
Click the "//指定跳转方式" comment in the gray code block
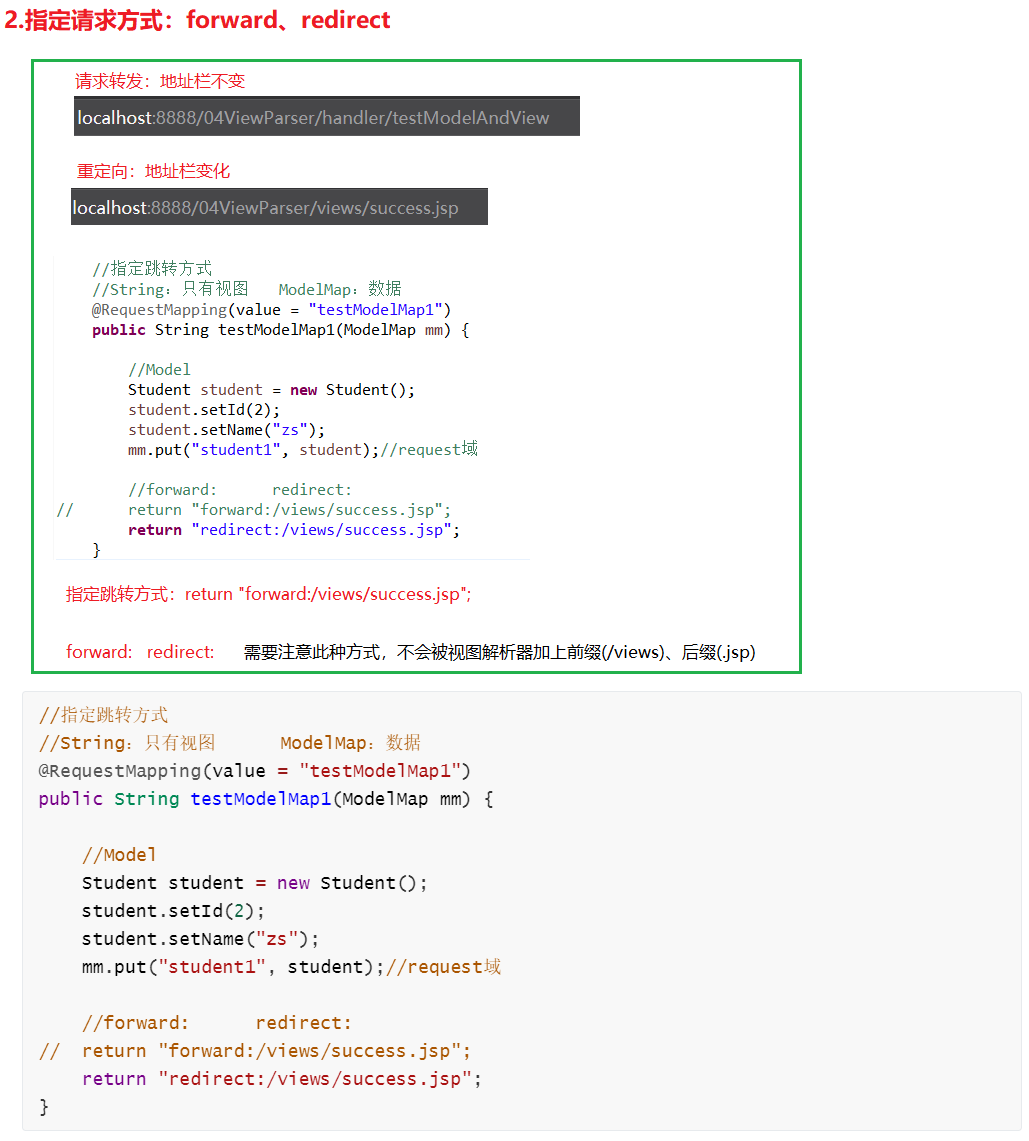pos(103,715)
